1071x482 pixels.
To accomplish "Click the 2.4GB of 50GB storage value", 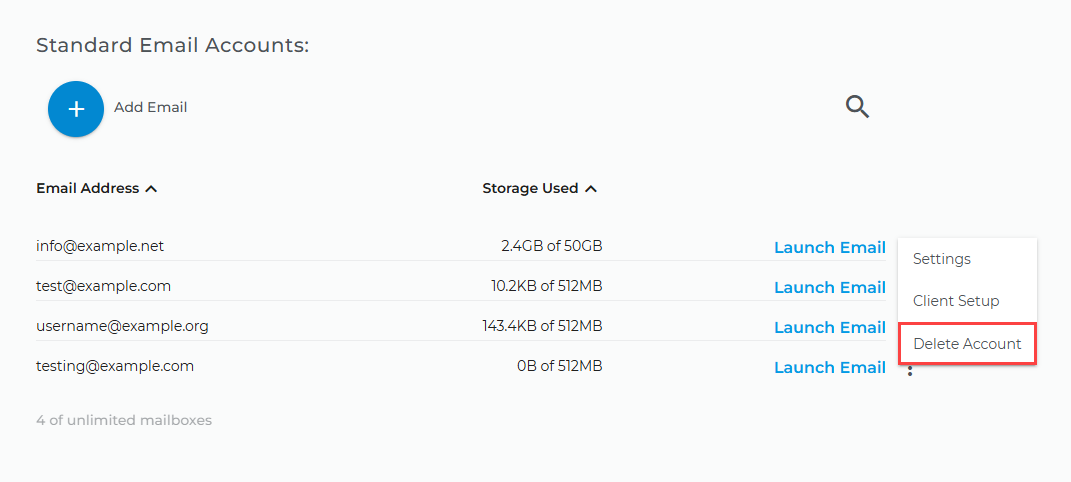I will [x=552, y=246].
